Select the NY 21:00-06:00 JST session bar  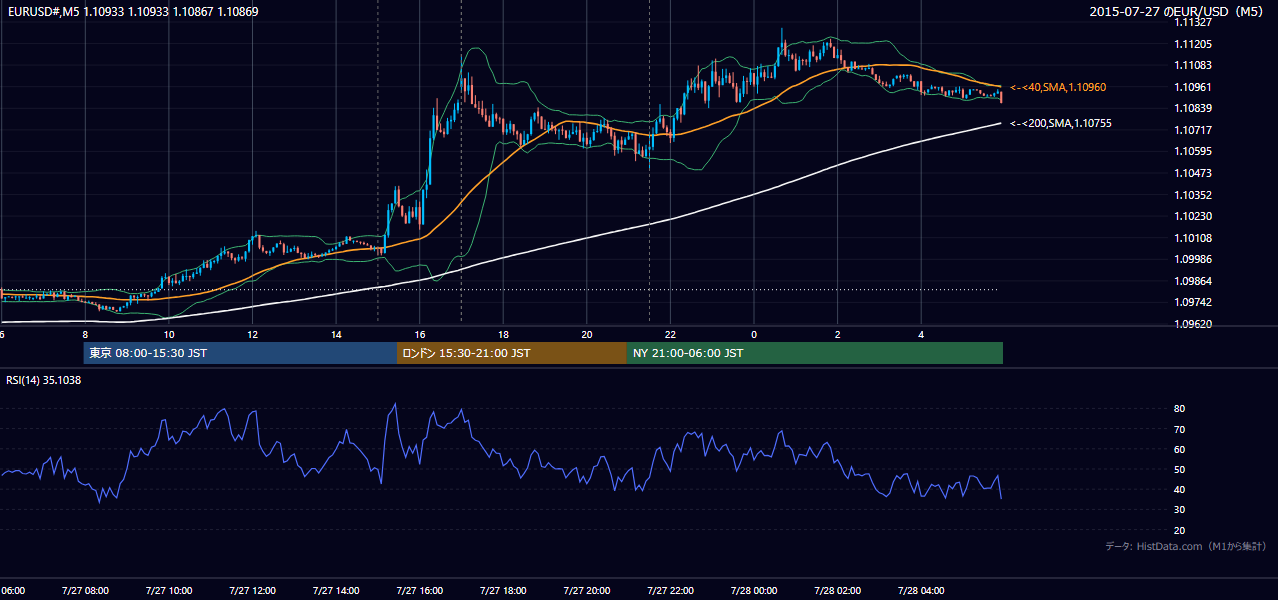click(815, 353)
